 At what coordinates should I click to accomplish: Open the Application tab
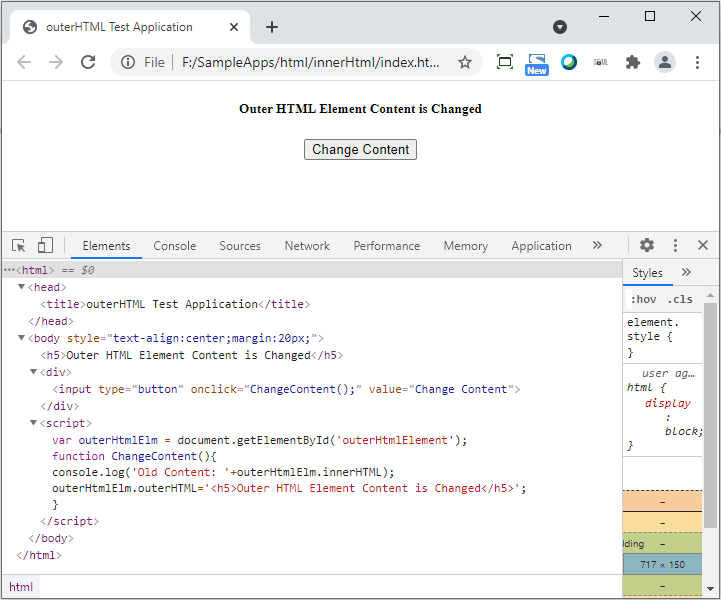tap(541, 246)
